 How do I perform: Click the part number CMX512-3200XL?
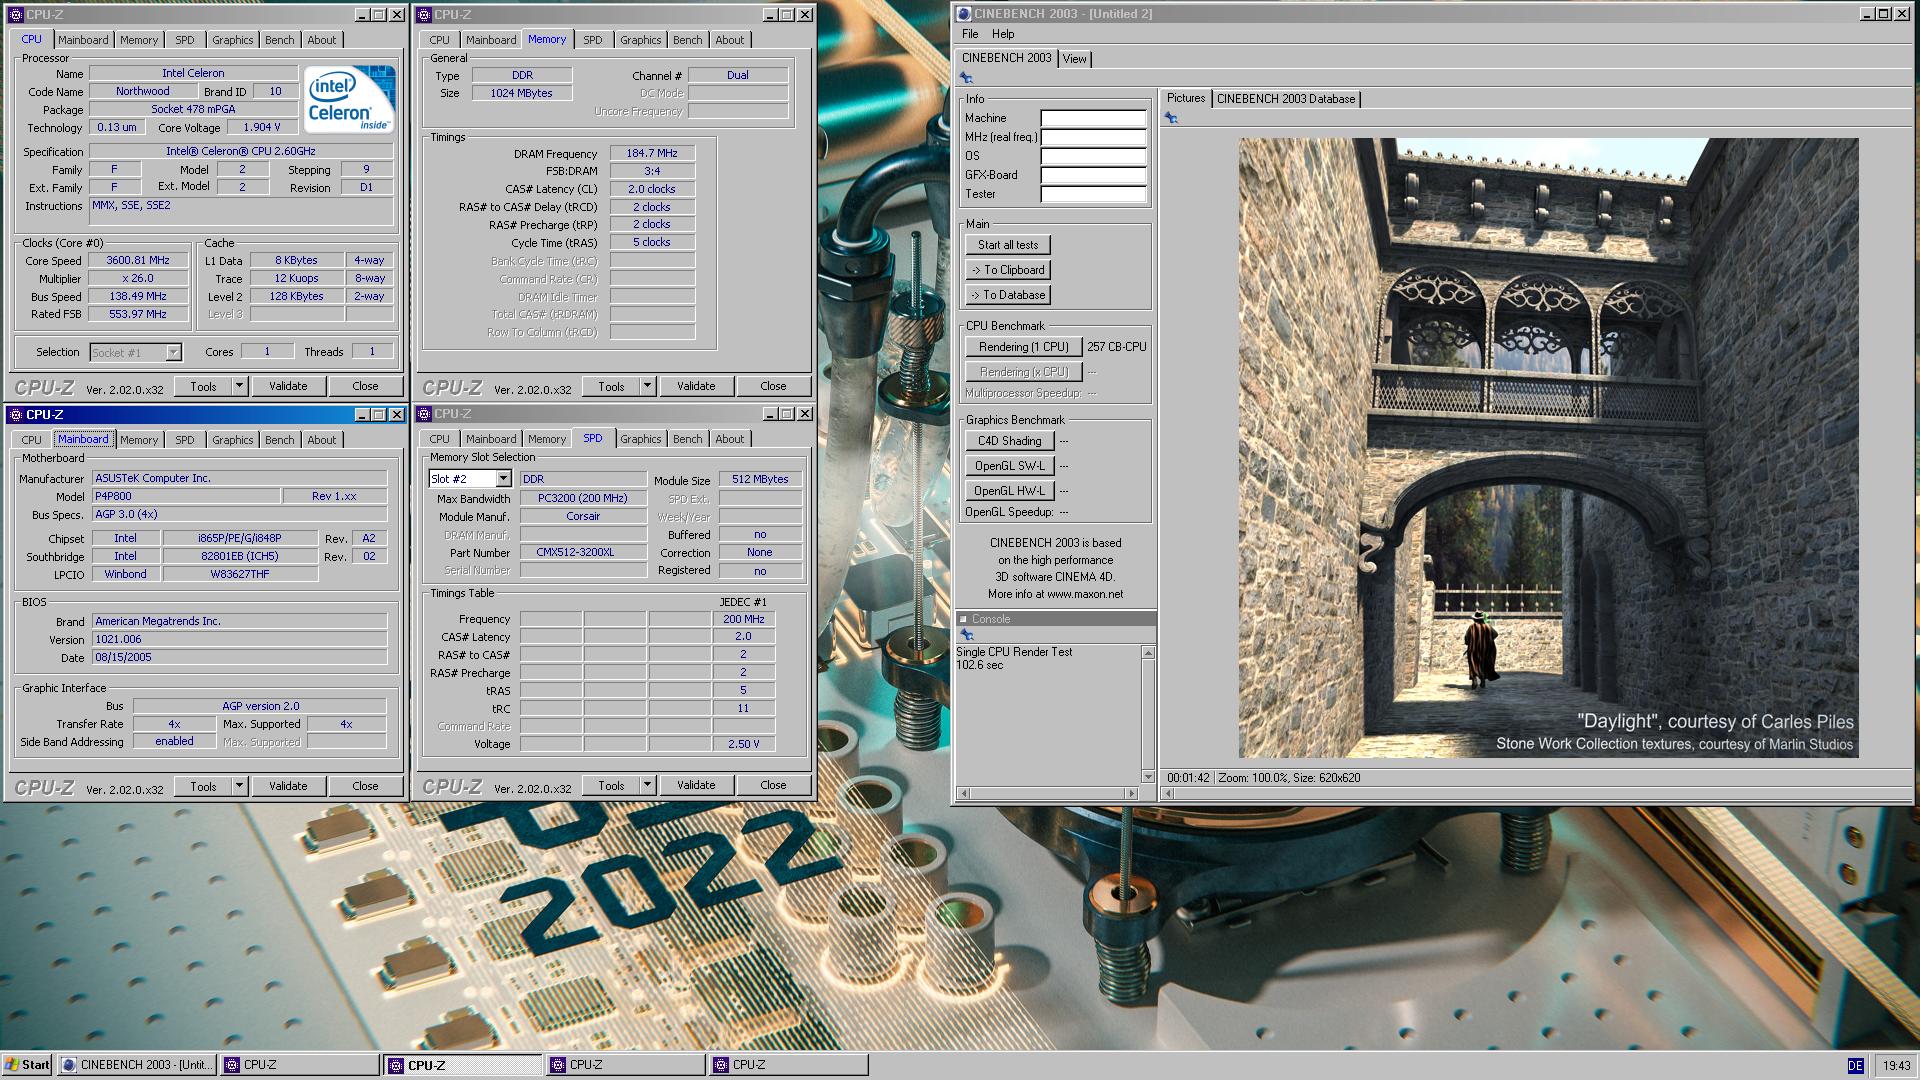[x=583, y=552]
